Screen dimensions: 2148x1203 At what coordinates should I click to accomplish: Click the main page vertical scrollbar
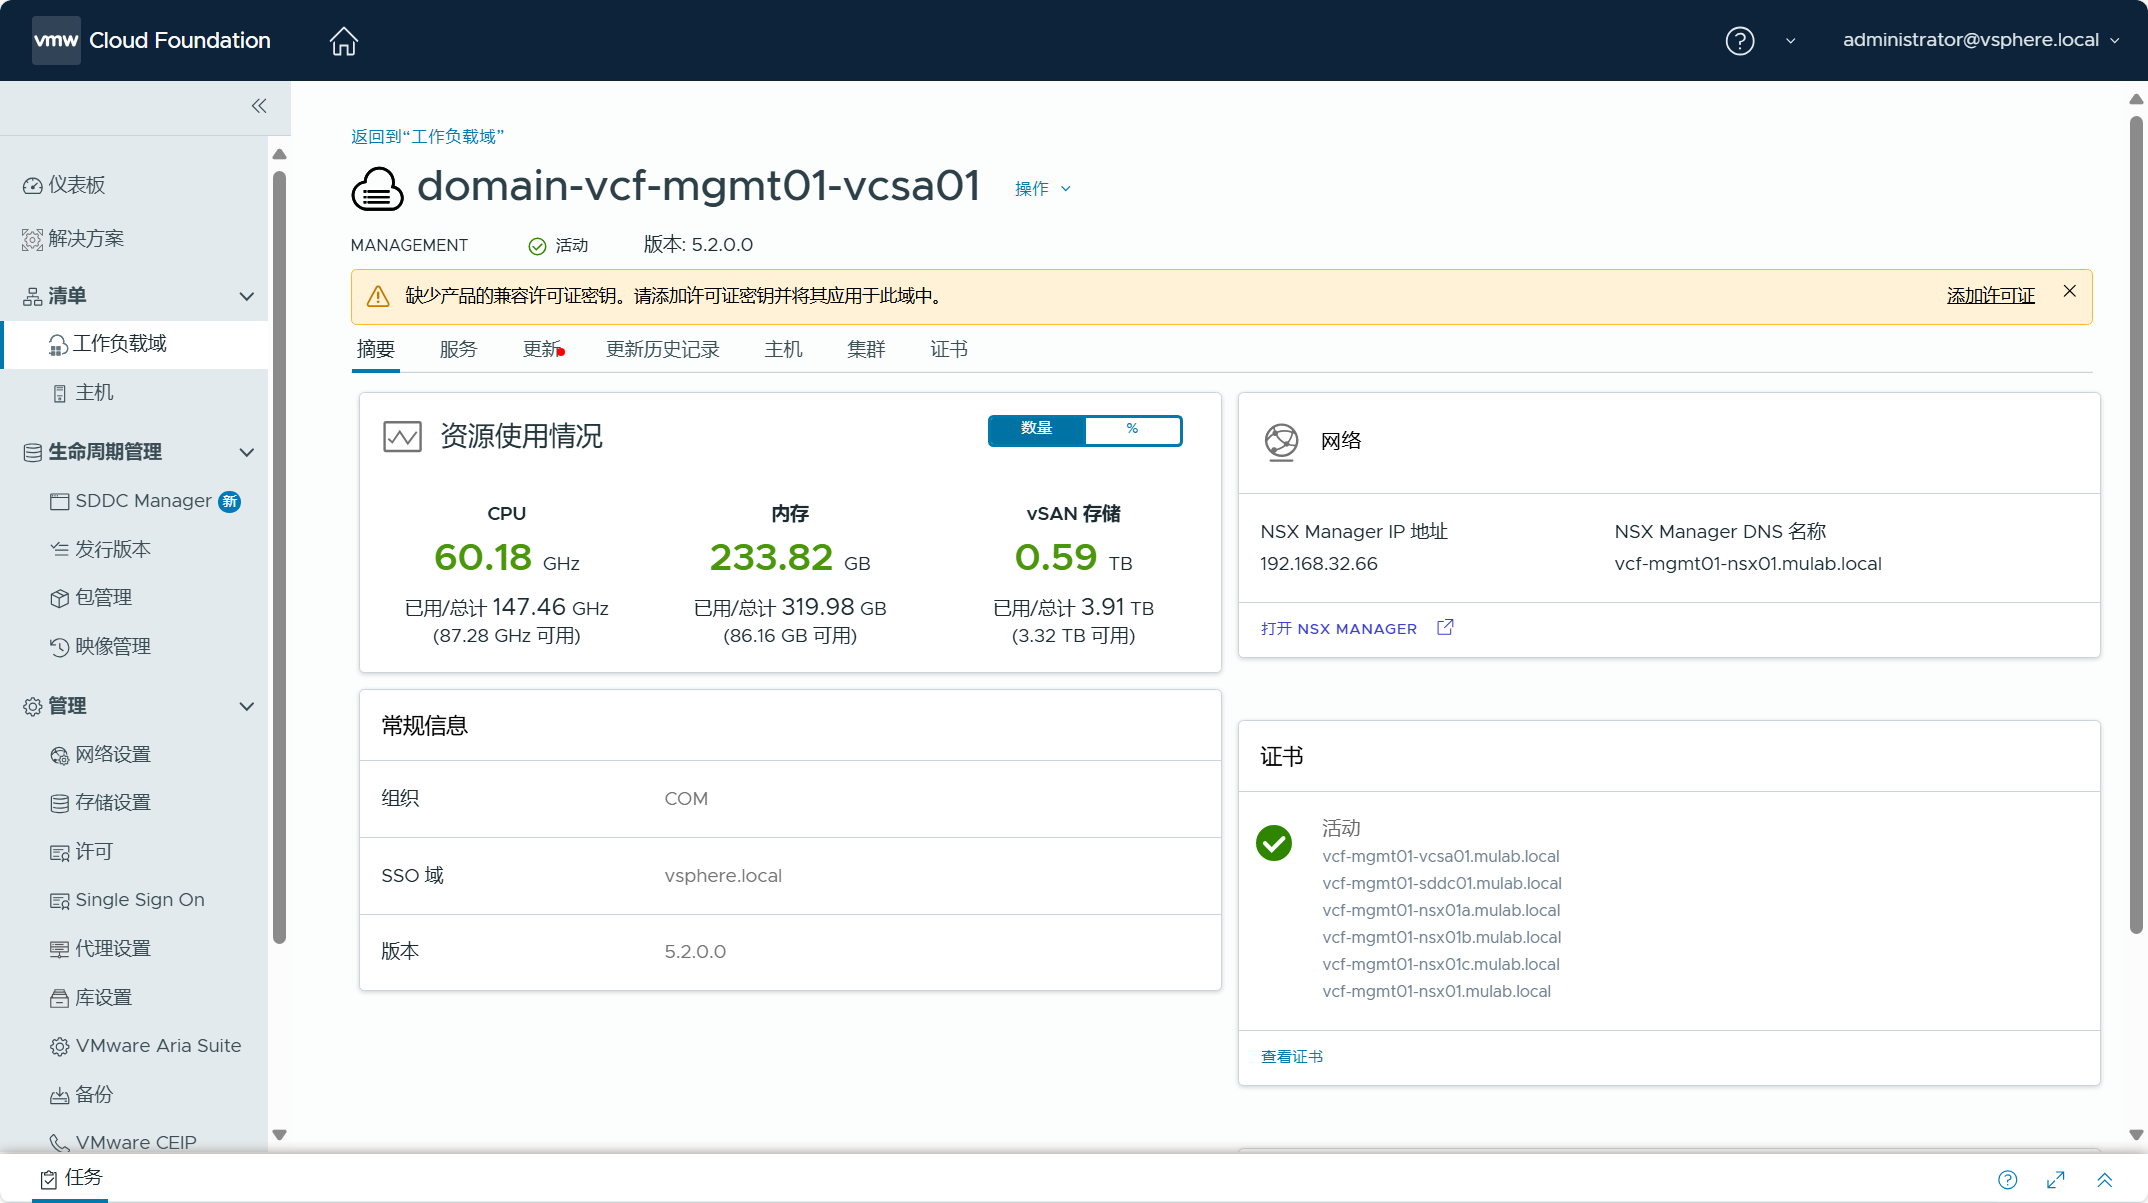2135,525
